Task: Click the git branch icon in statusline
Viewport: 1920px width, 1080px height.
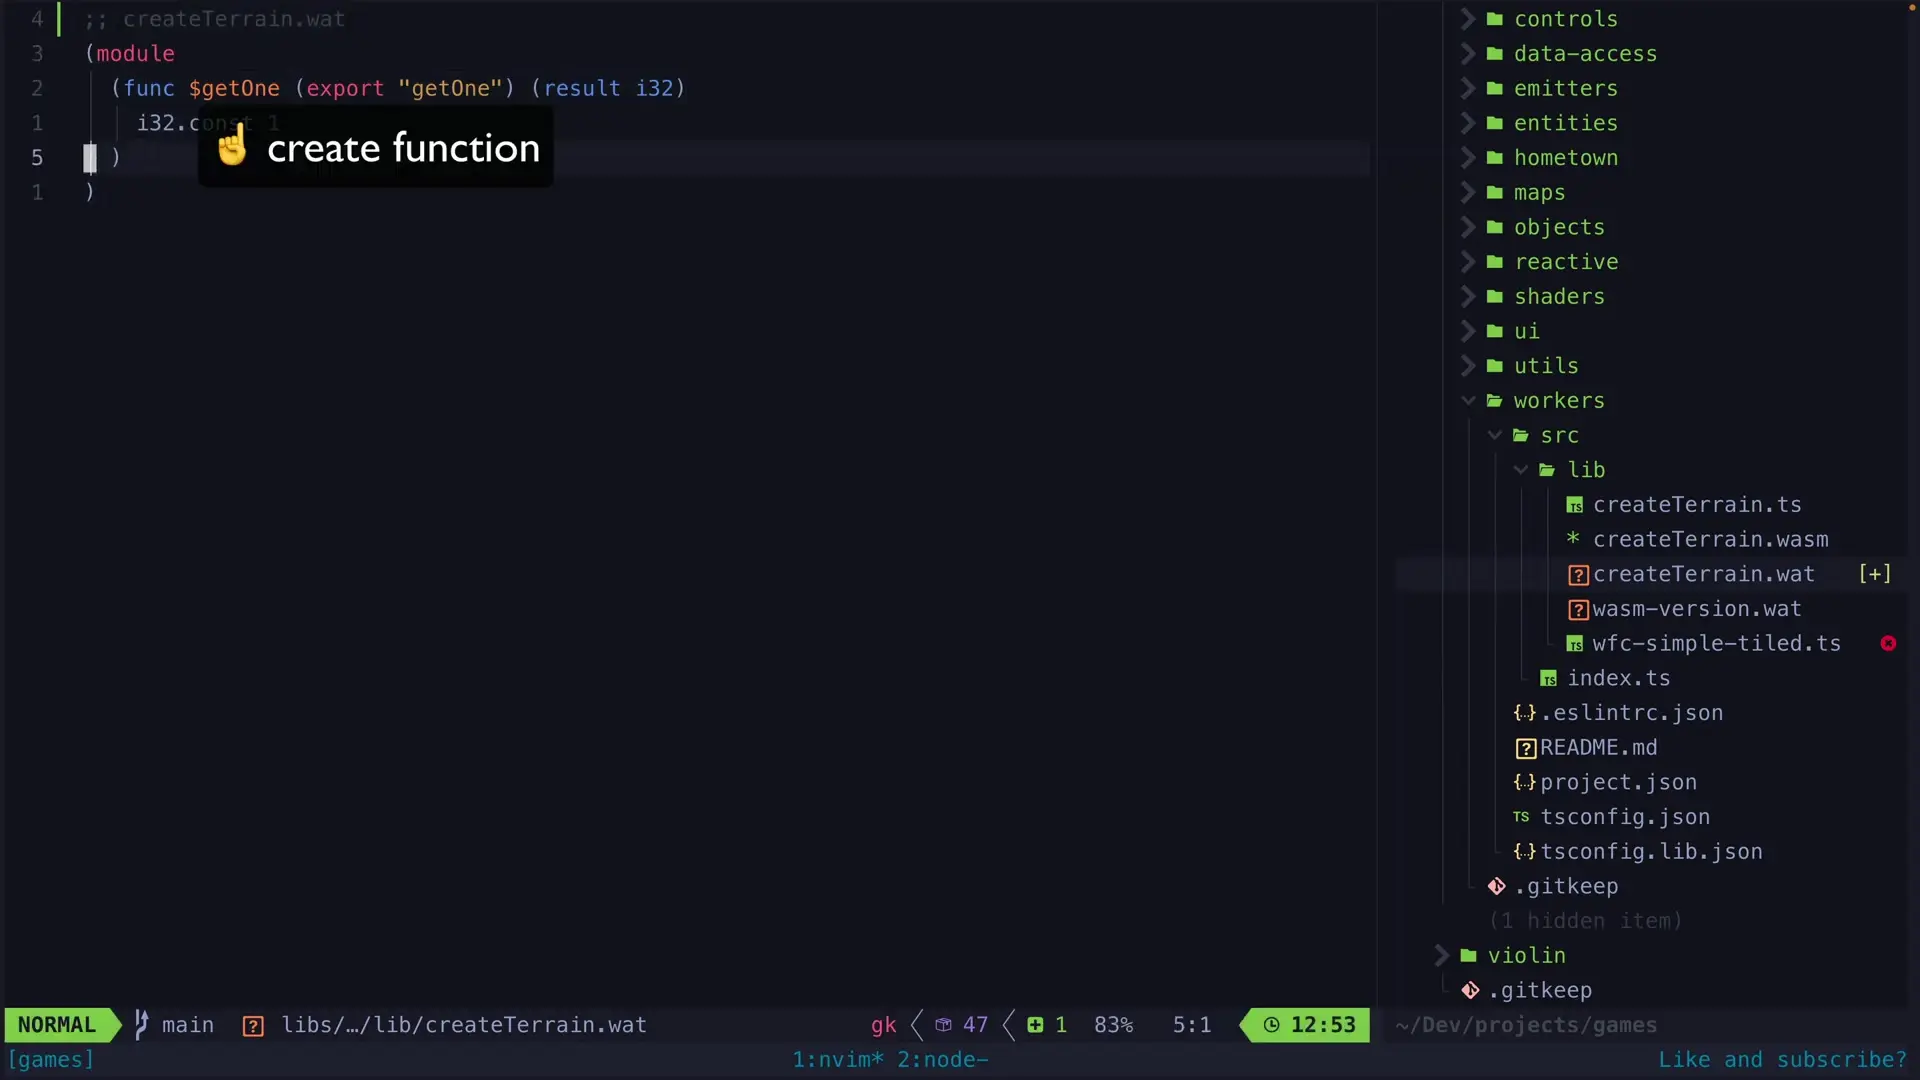Action: (141, 1025)
